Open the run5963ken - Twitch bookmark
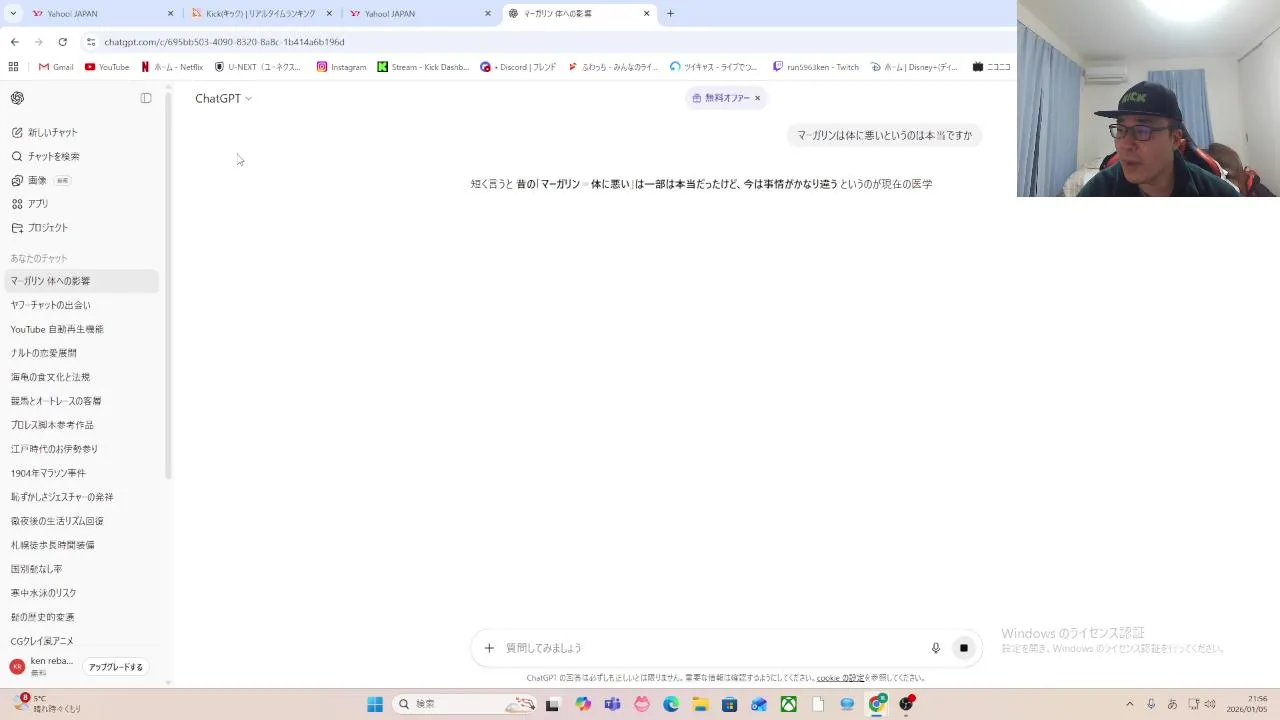Screen dimensions: 1280x720 816,67
